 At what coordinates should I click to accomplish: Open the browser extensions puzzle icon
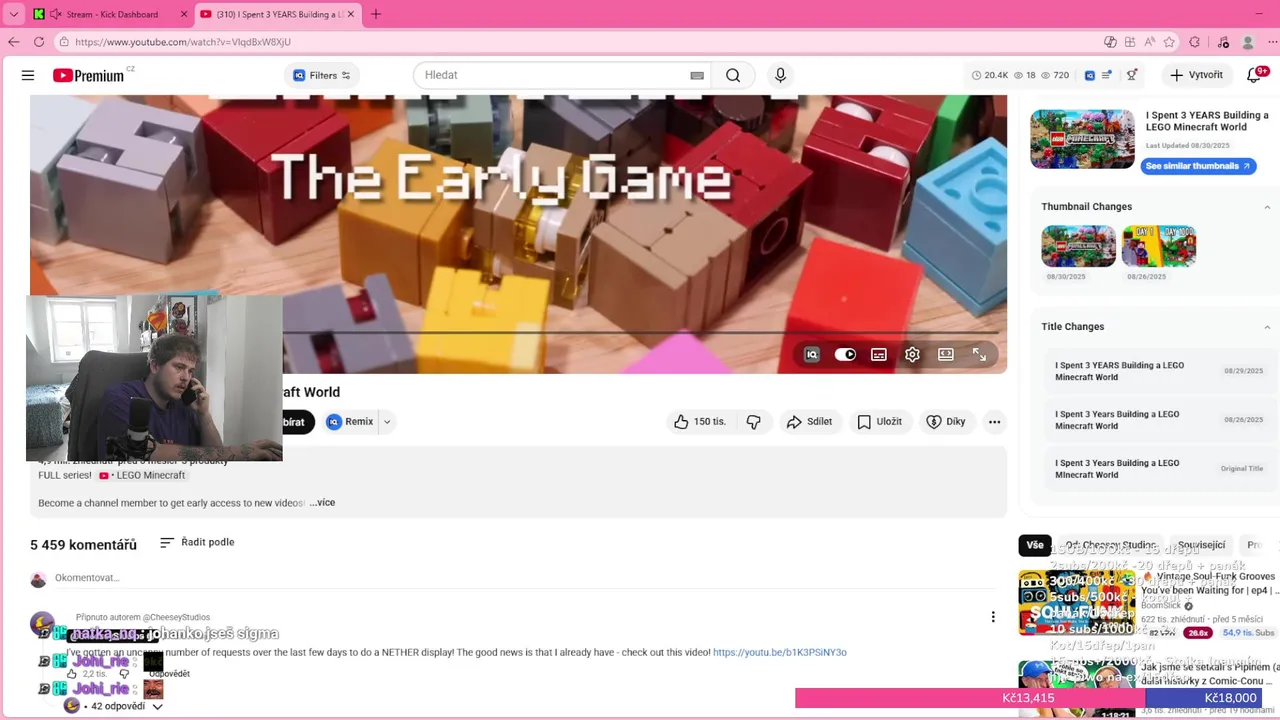[x=1194, y=42]
